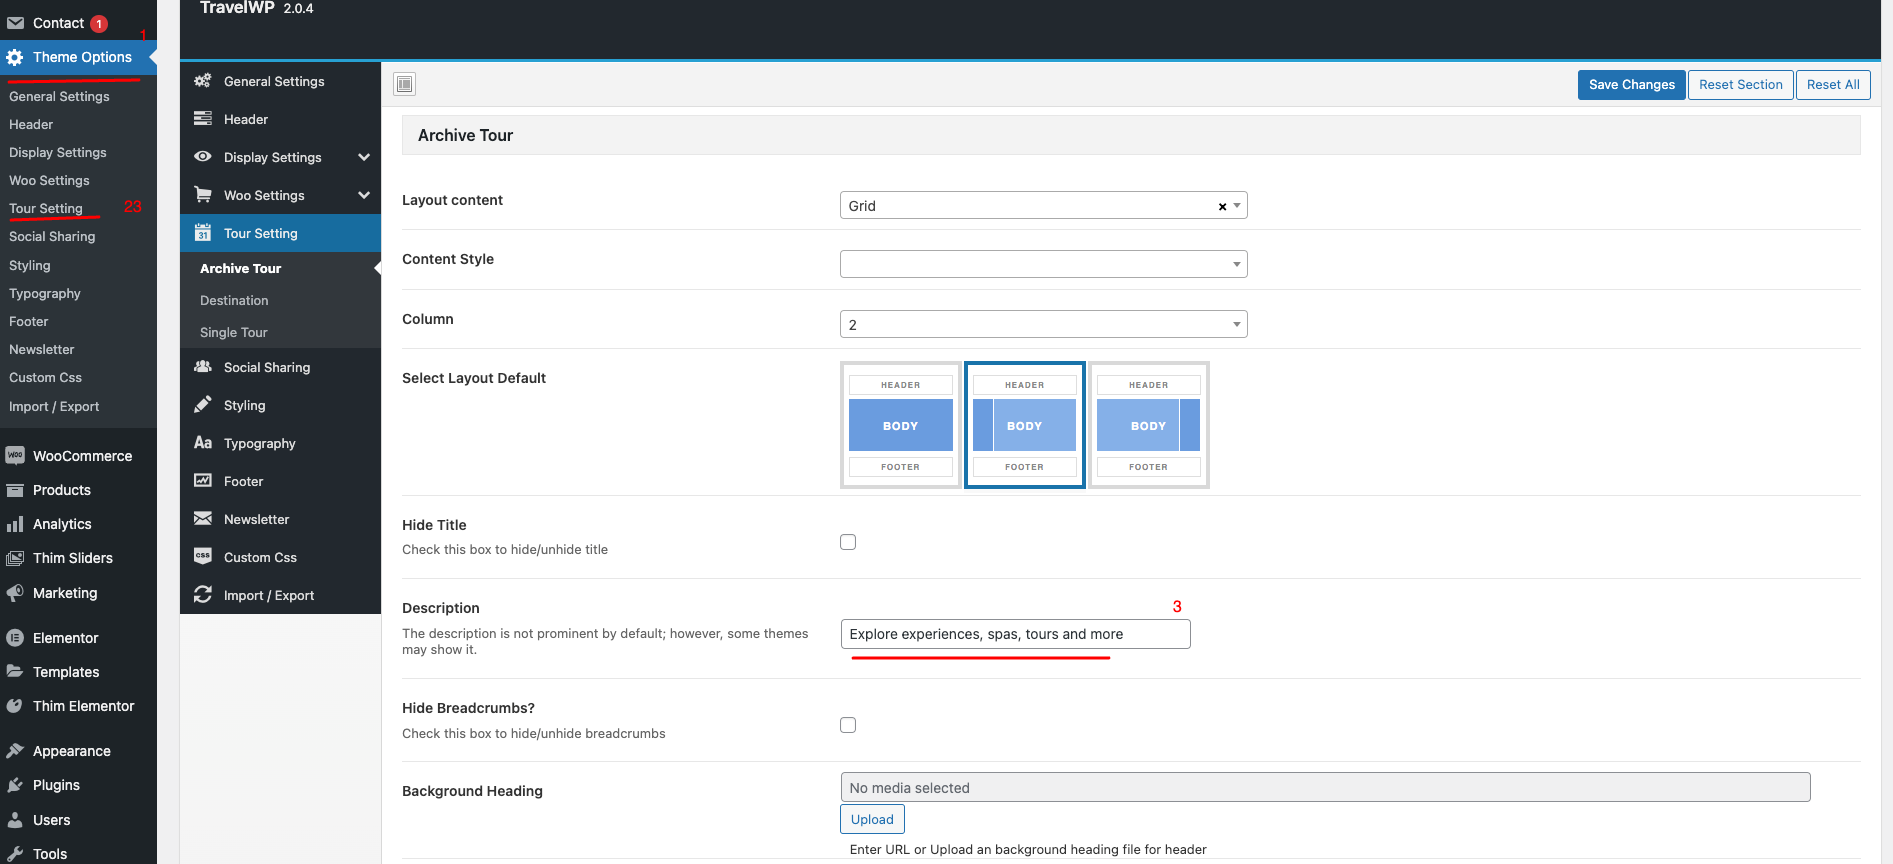Click the Contact mail icon

[x=15, y=23]
